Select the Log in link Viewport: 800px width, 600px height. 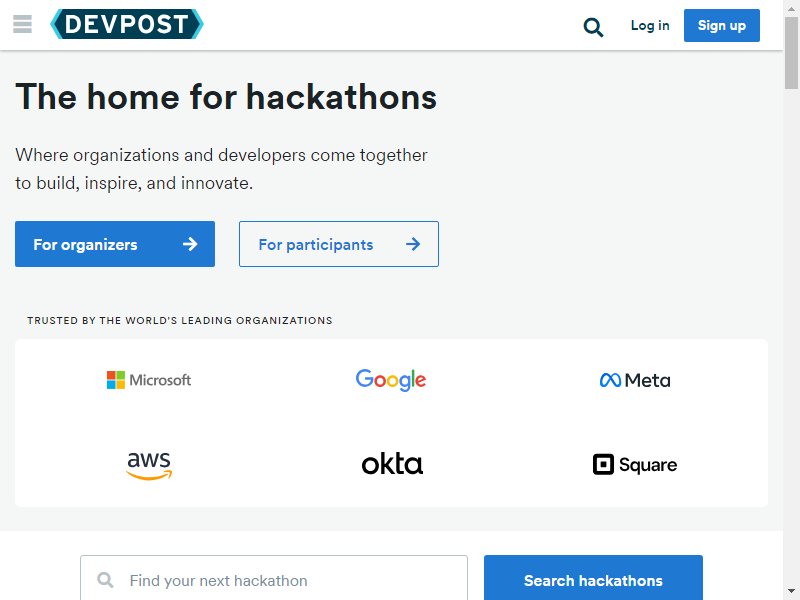point(650,26)
